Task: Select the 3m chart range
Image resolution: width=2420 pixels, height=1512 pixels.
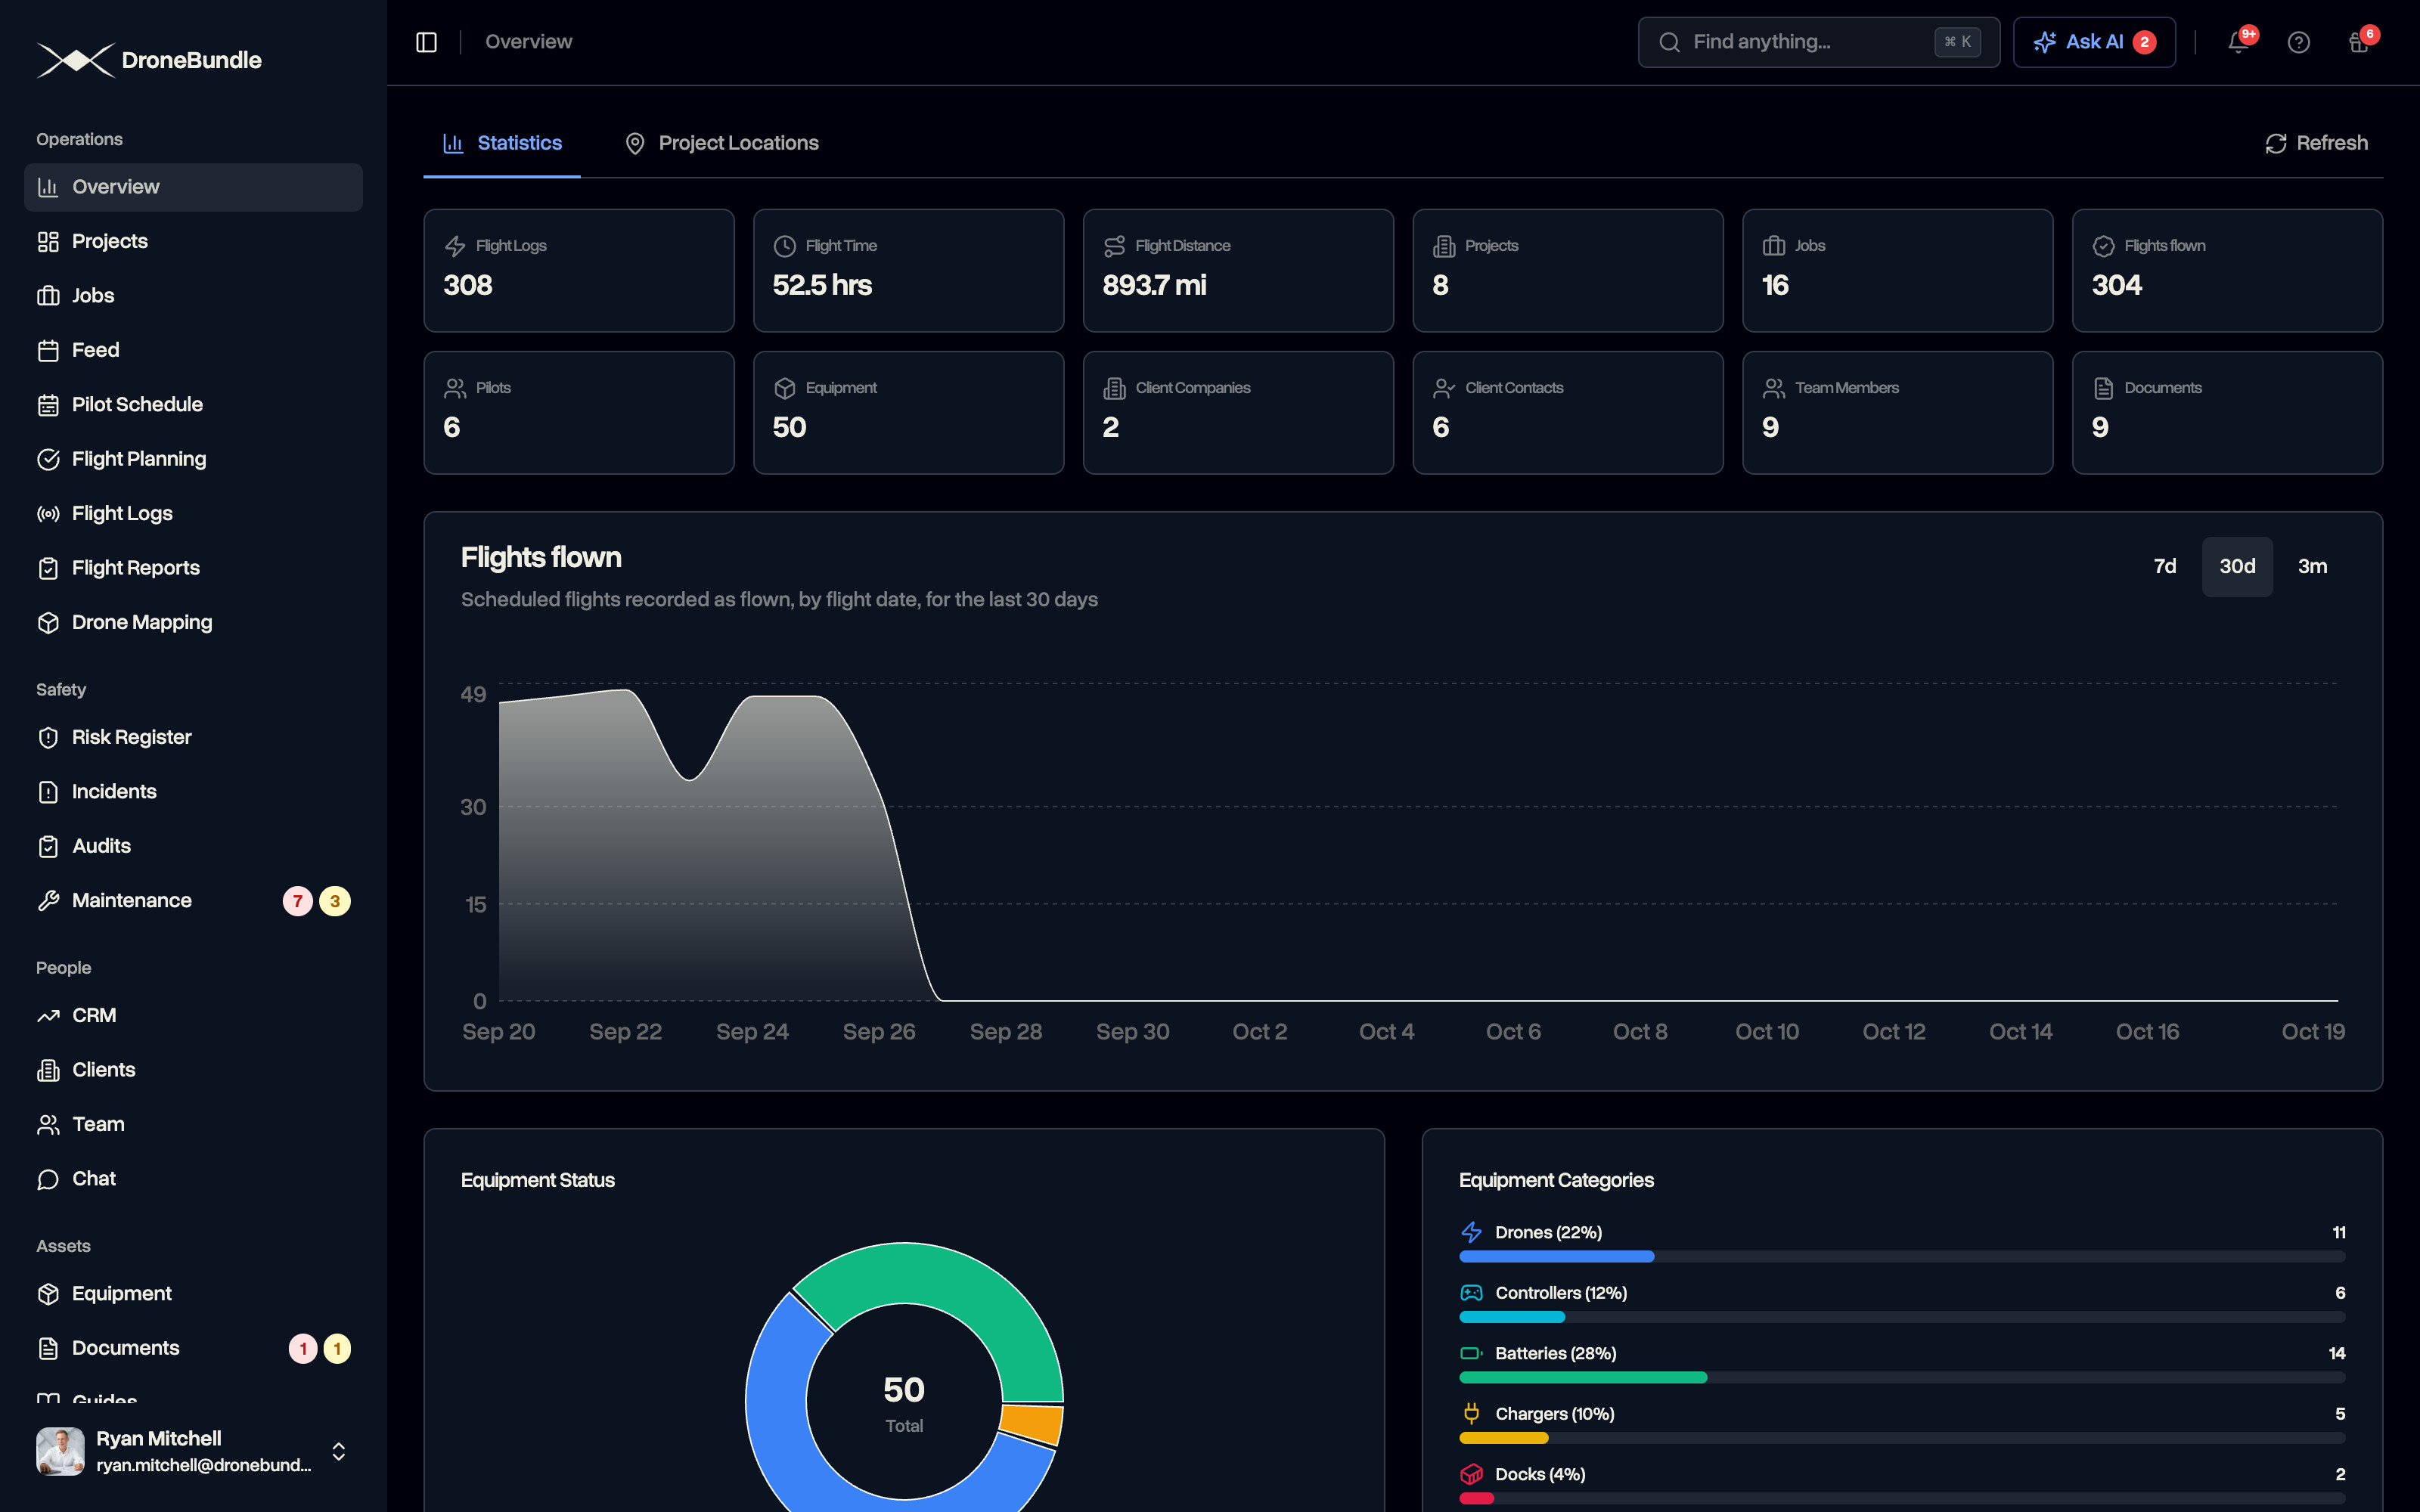Action: 2312,567
